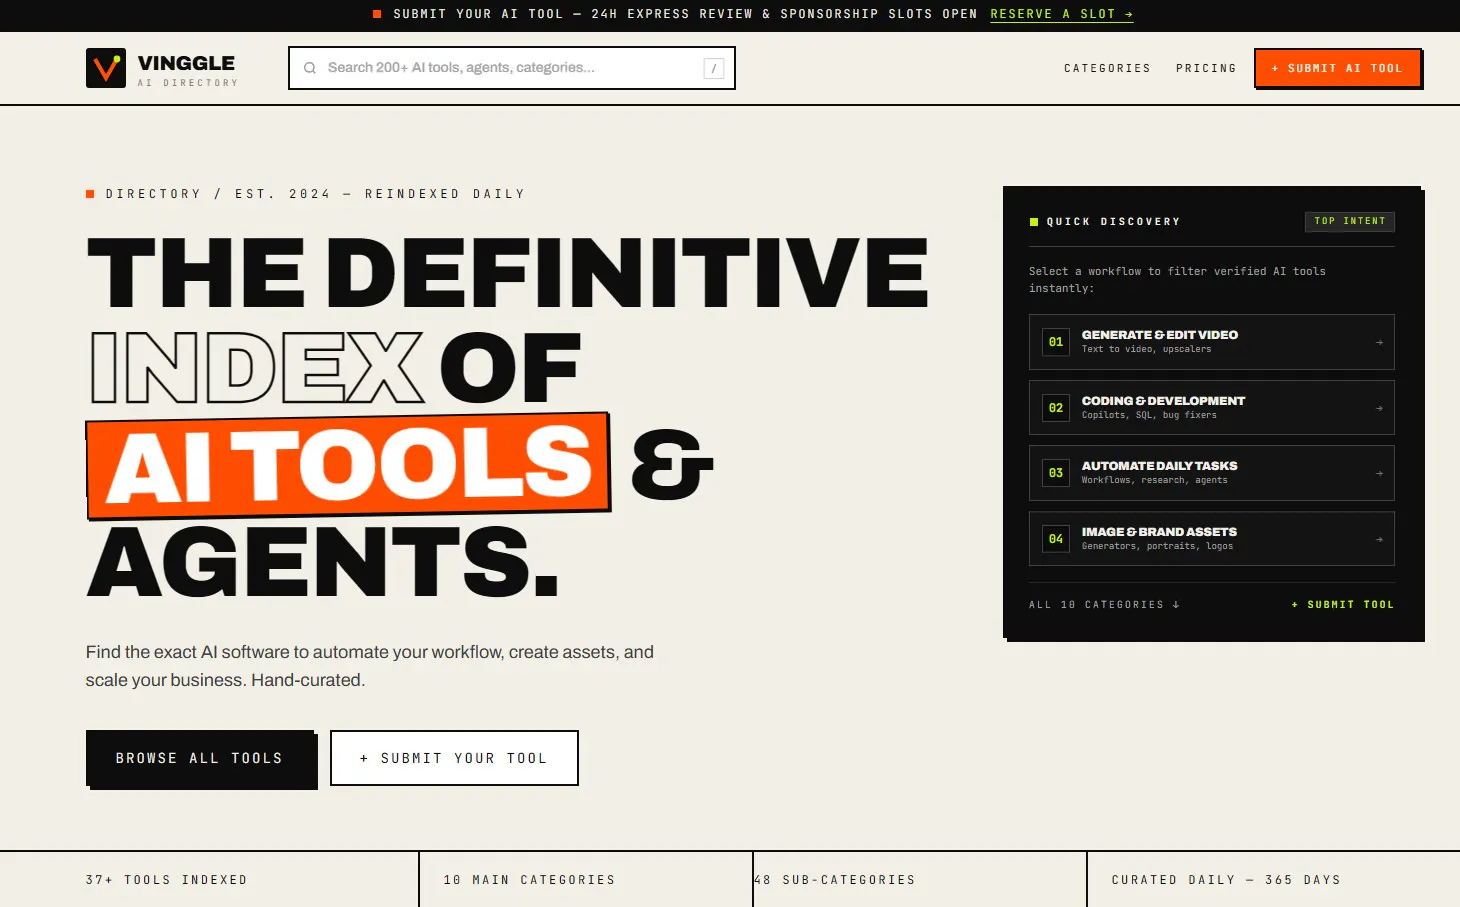This screenshot has width=1460, height=907.
Task: Click the 03 number badge
Action: (1056, 473)
